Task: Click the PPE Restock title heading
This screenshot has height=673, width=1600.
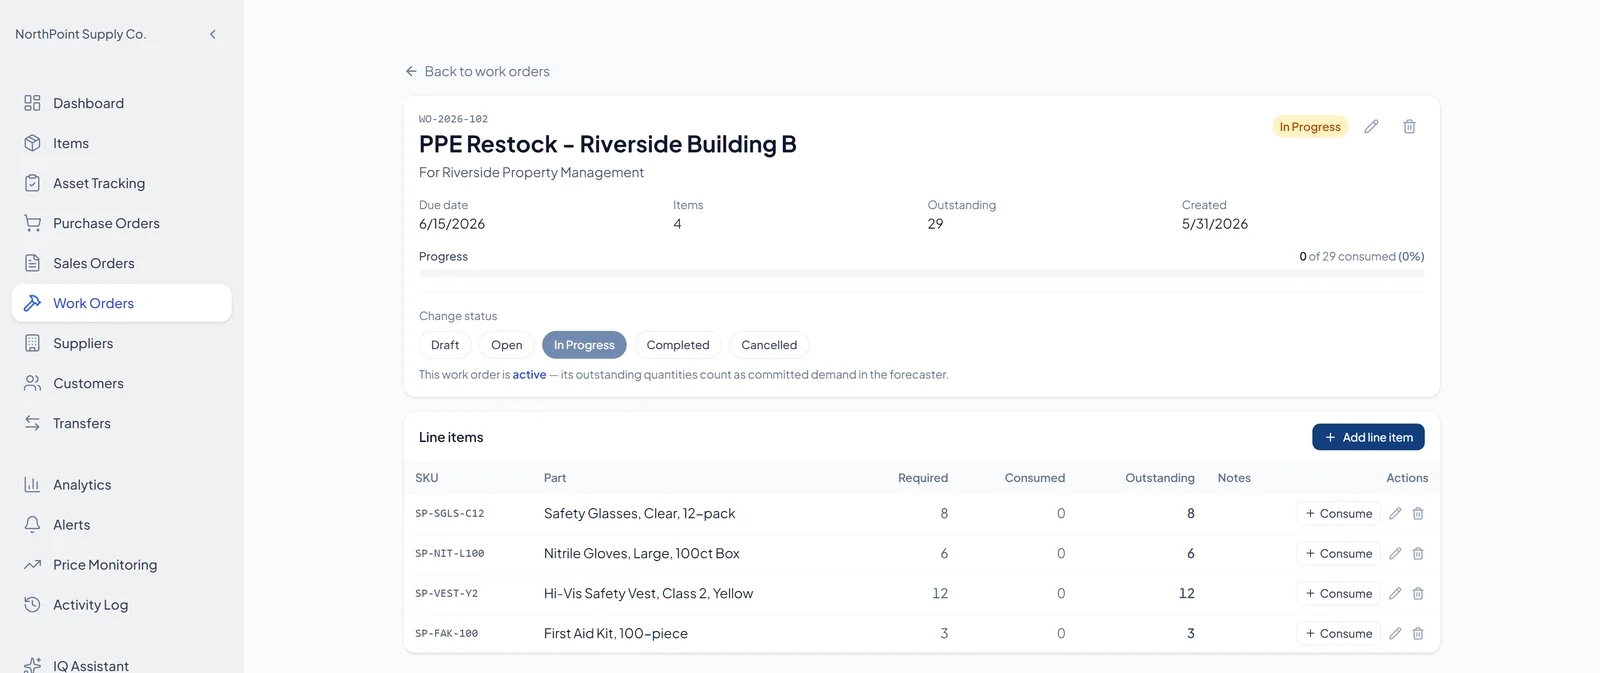Action: pyautogui.click(x=607, y=144)
